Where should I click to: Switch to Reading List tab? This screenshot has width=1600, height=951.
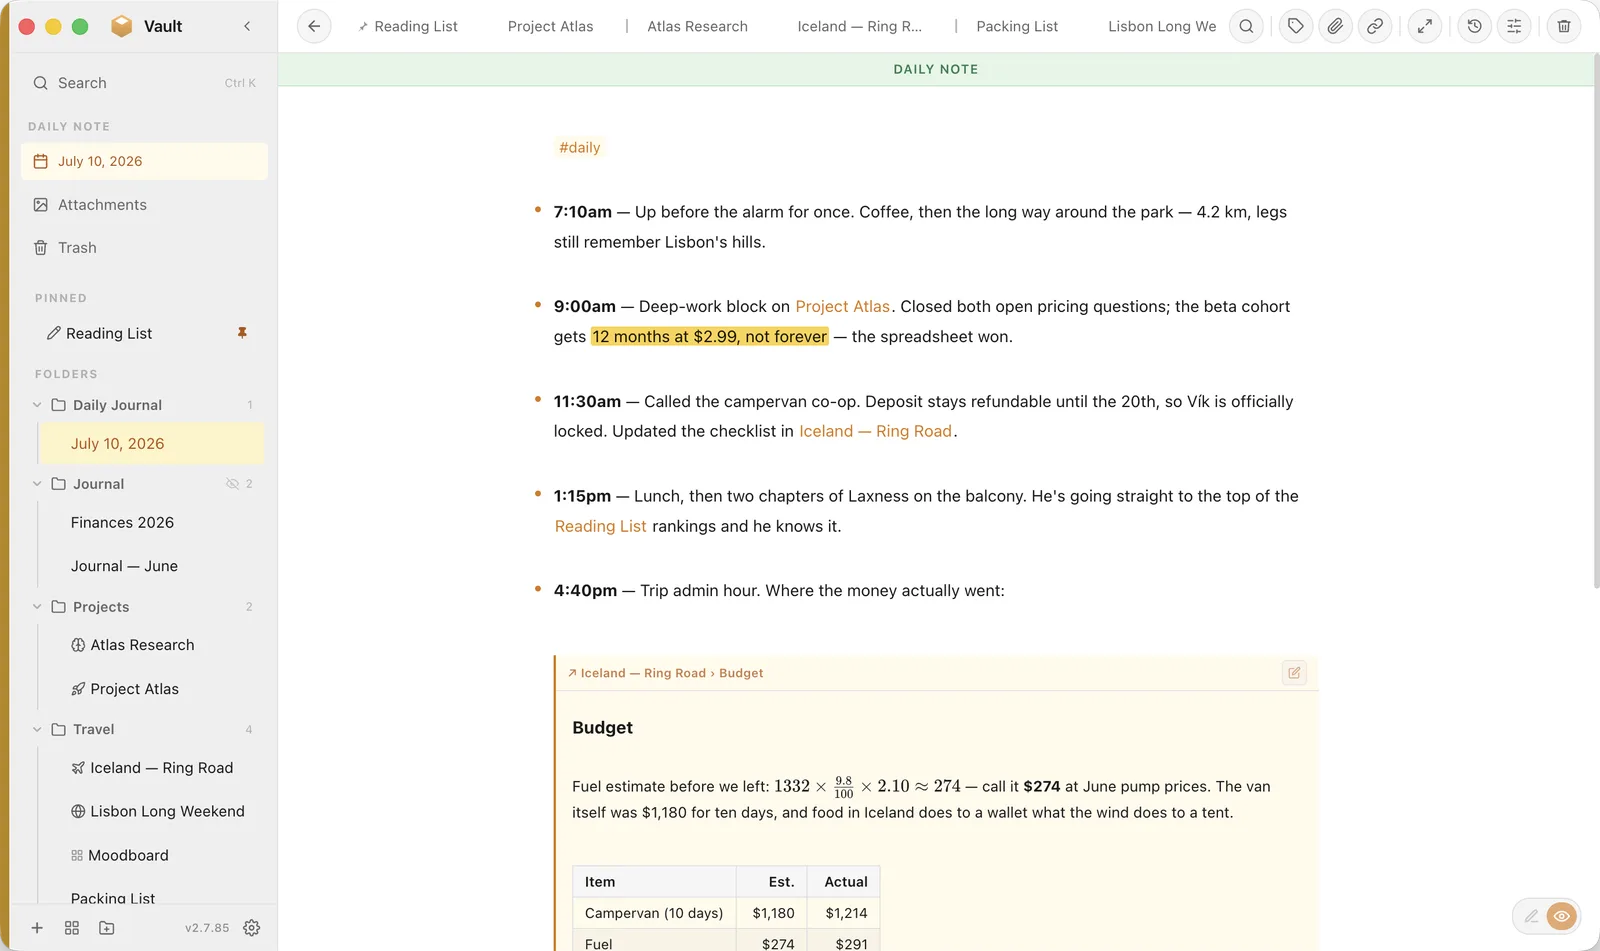pos(408,27)
